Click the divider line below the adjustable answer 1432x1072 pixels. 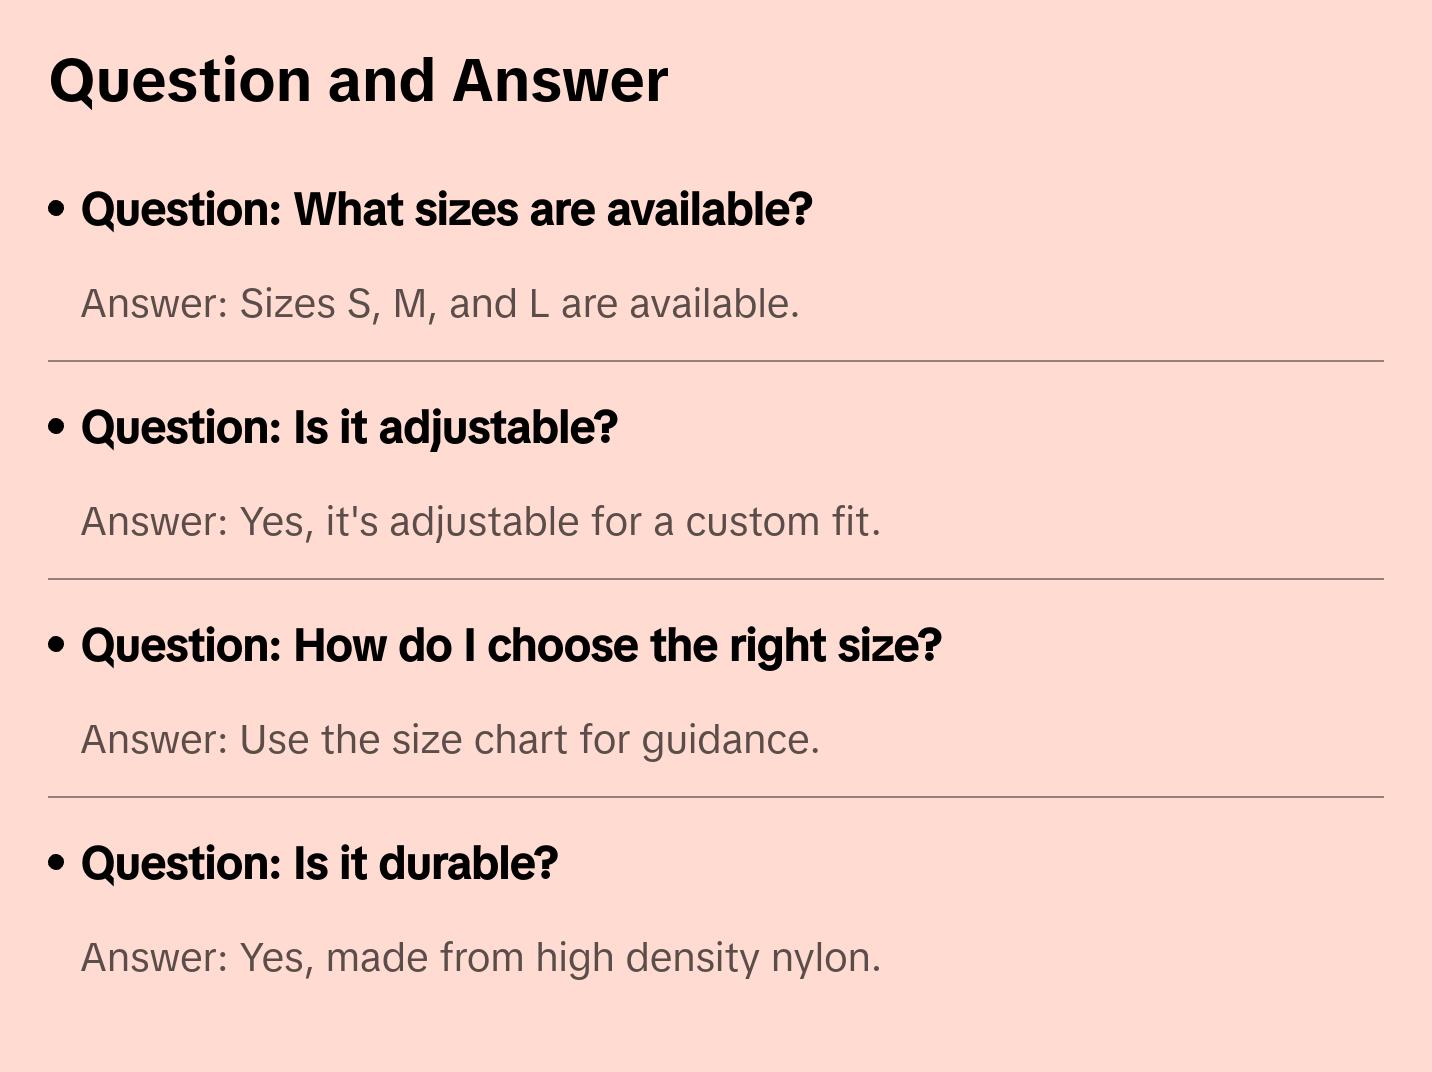(x=716, y=579)
